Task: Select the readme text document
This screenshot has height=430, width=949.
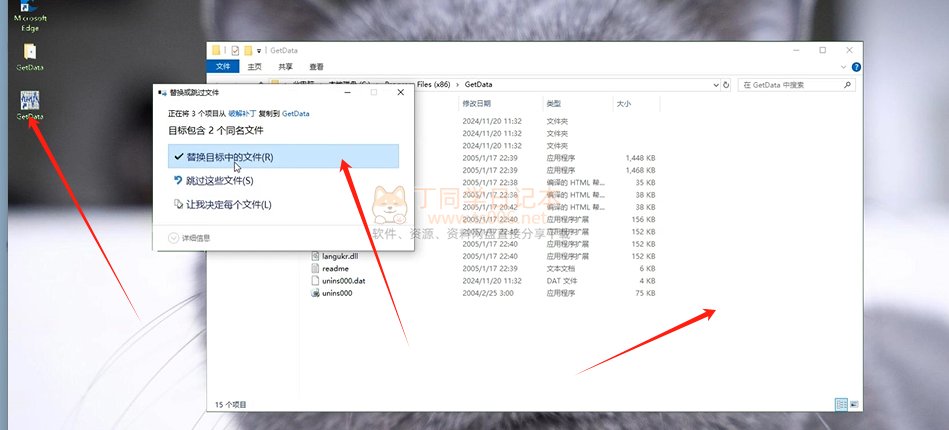Action: [335, 268]
